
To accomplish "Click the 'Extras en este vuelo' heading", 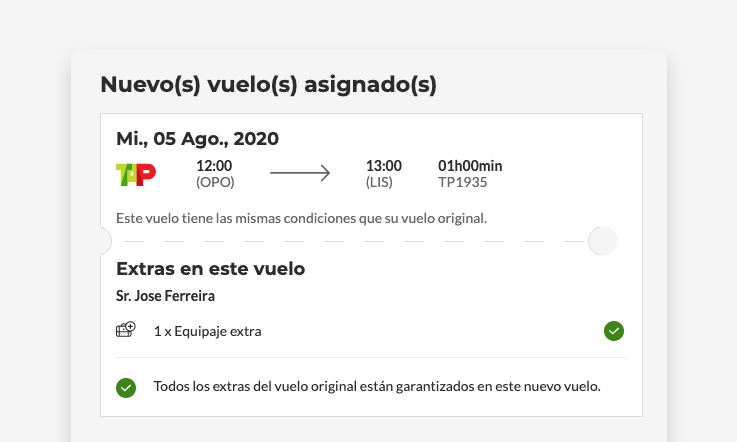I will [210, 269].
